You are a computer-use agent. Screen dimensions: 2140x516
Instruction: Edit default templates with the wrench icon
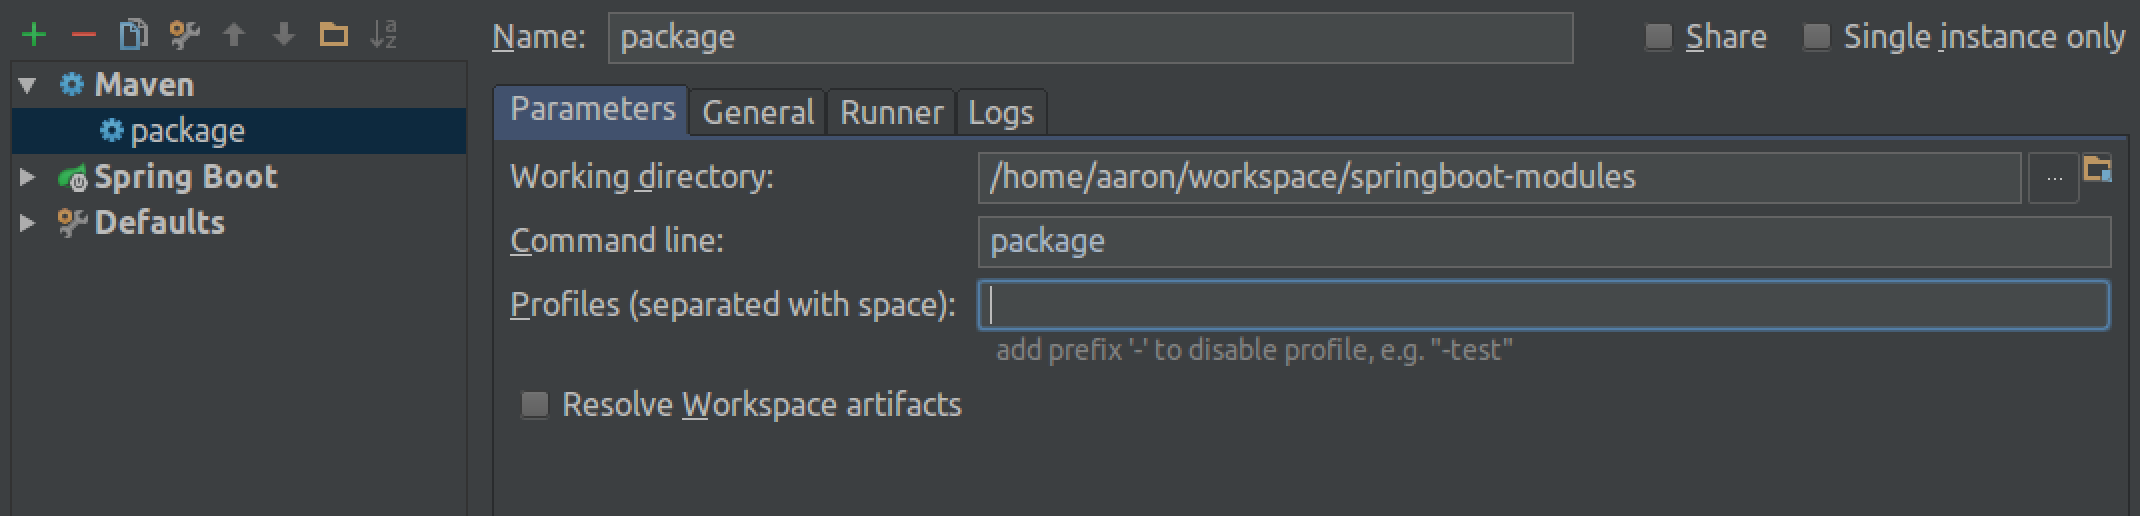(x=184, y=35)
